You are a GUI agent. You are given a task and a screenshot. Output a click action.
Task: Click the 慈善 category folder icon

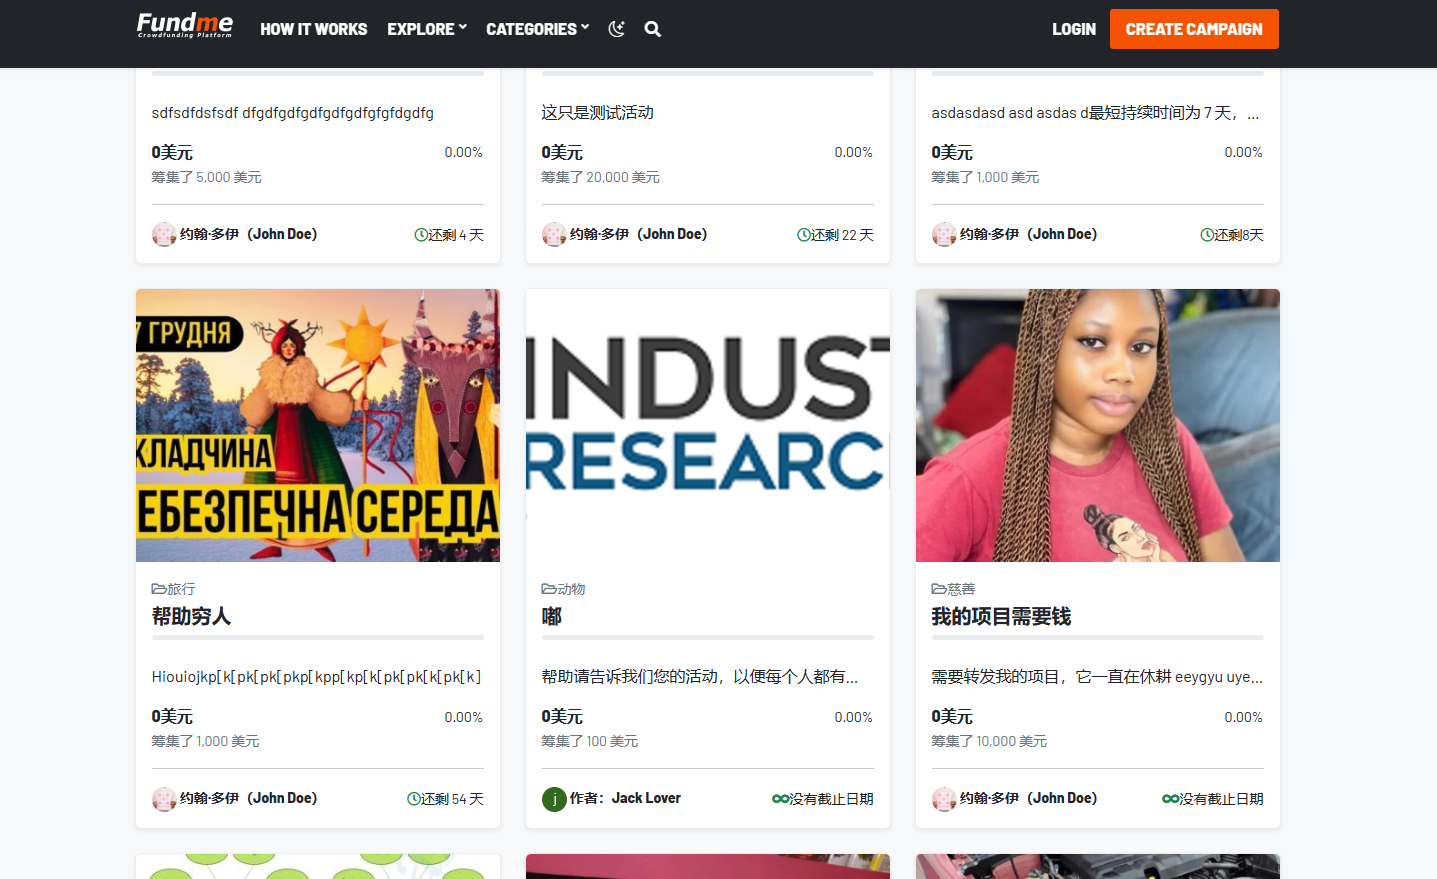(x=938, y=589)
